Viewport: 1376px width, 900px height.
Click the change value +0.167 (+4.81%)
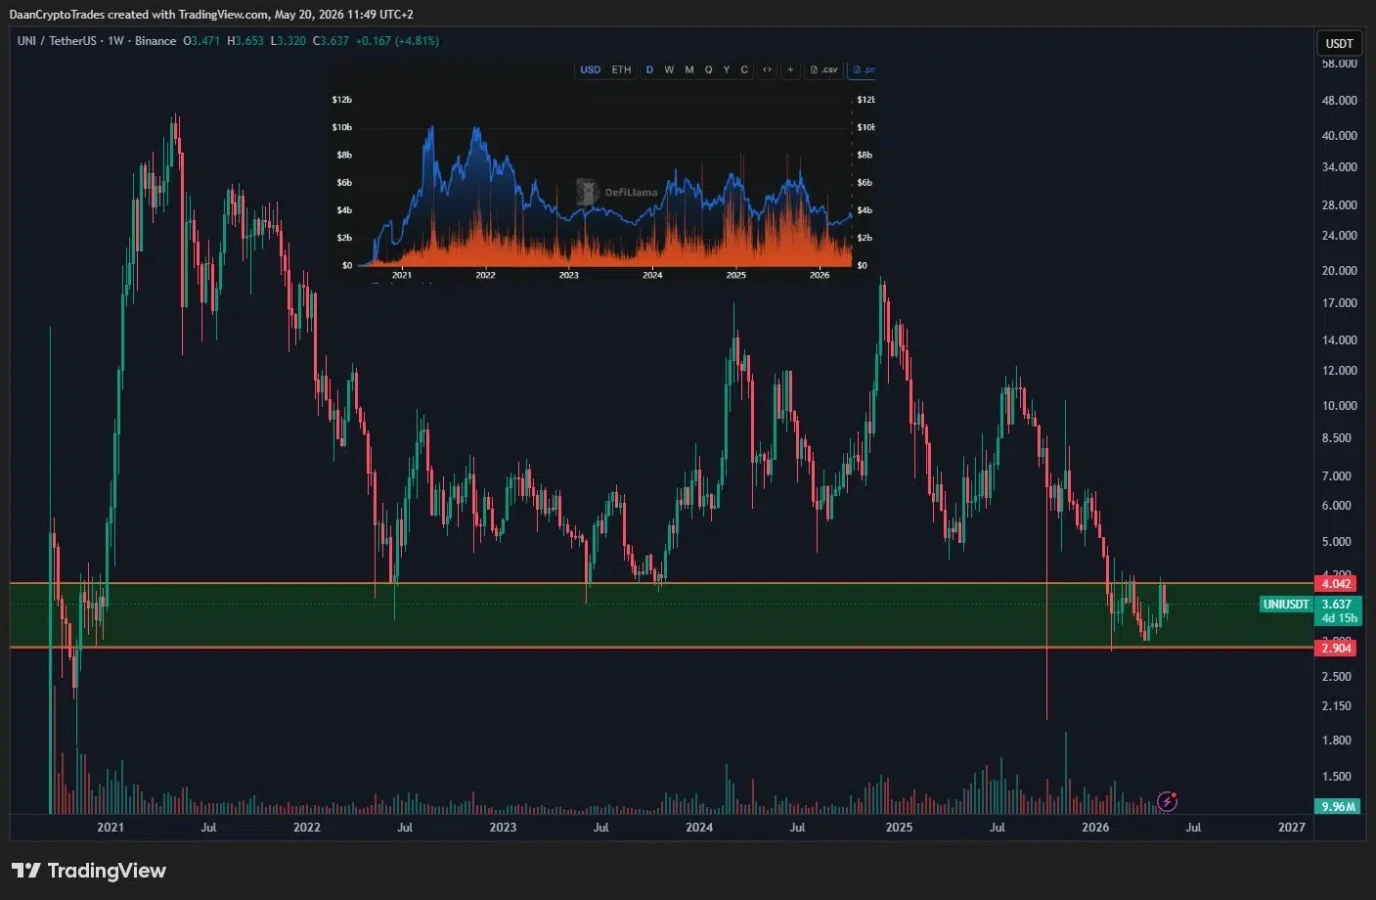(x=397, y=41)
